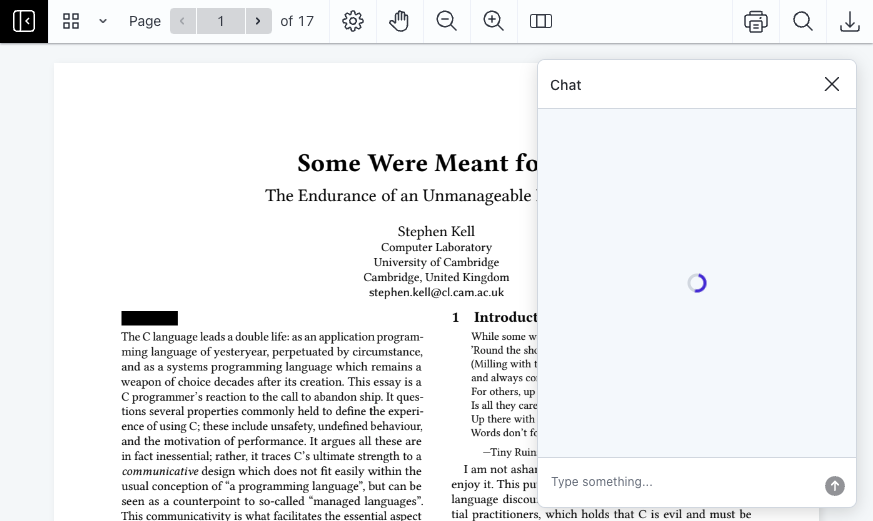Click the Chat panel header title
Image resolution: width=873 pixels, height=521 pixels.
[566, 85]
